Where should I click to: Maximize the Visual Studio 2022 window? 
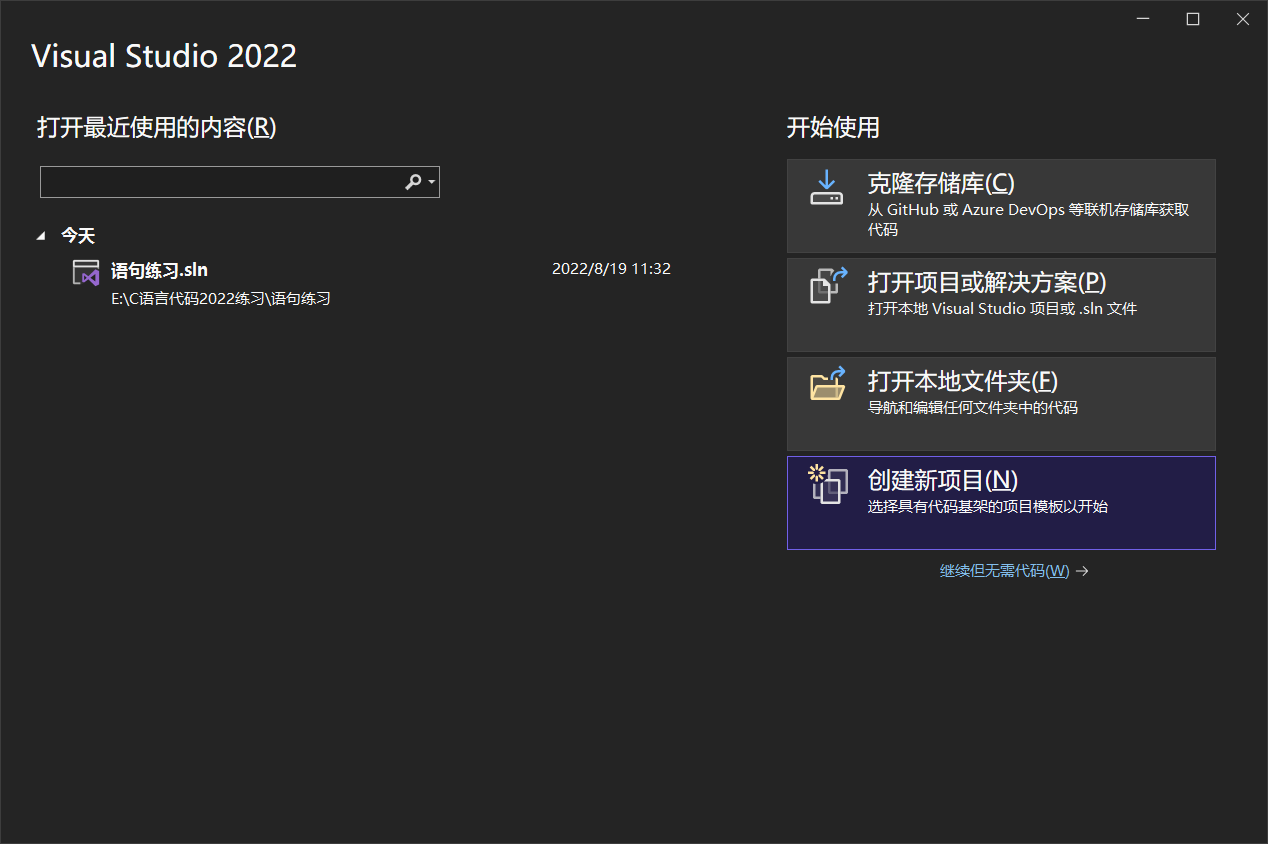tap(1192, 19)
